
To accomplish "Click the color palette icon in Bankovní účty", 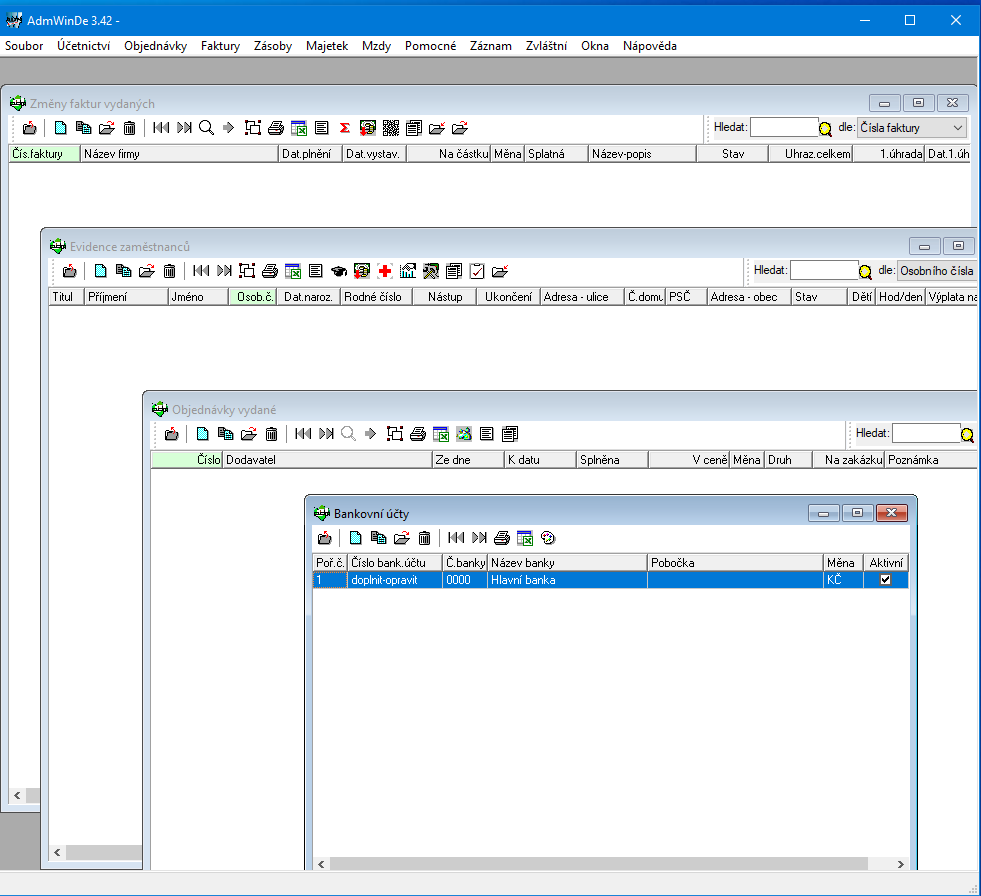I will (x=547, y=538).
